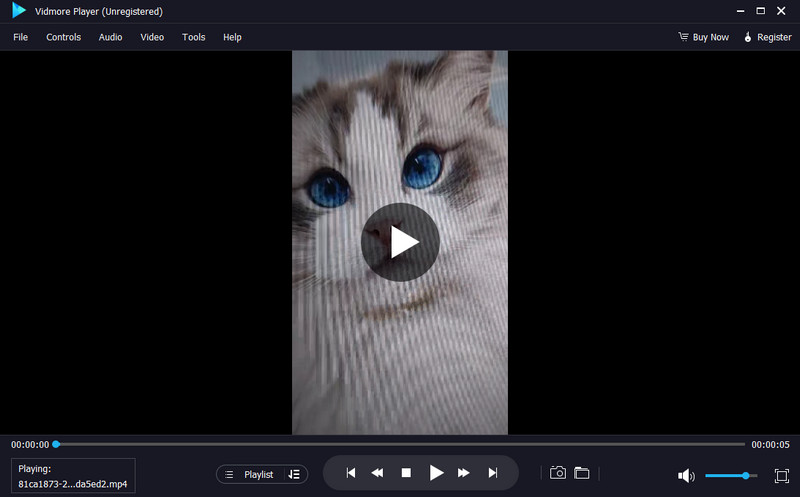This screenshot has width=800, height=497.
Task: Open the File menu
Action: pyautogui.click(x=21, y=37)
